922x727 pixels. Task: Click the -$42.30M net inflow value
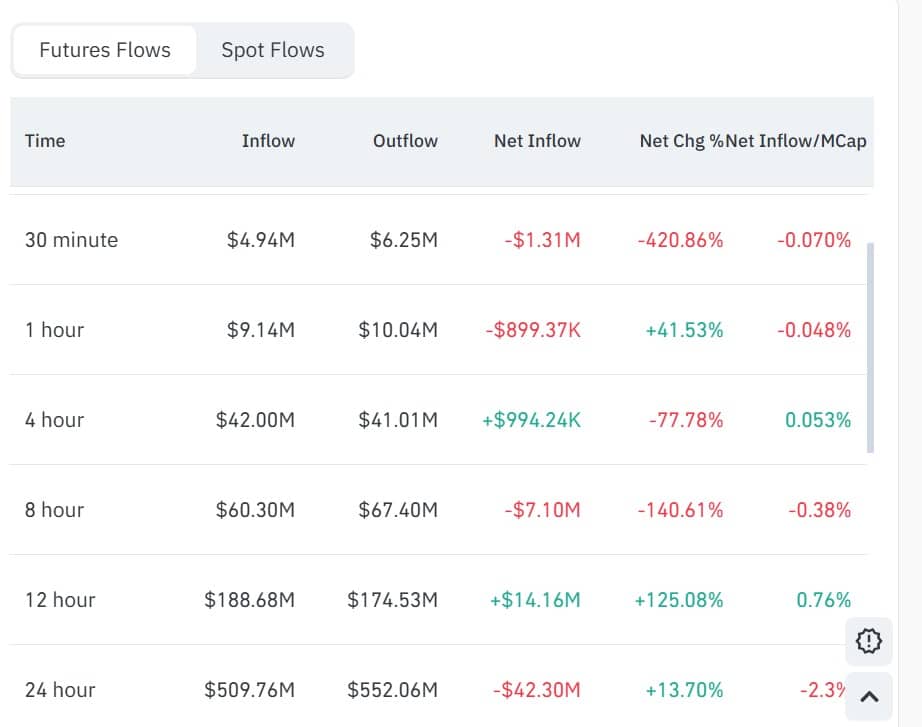pyautogui.click(x=537, y=690)
